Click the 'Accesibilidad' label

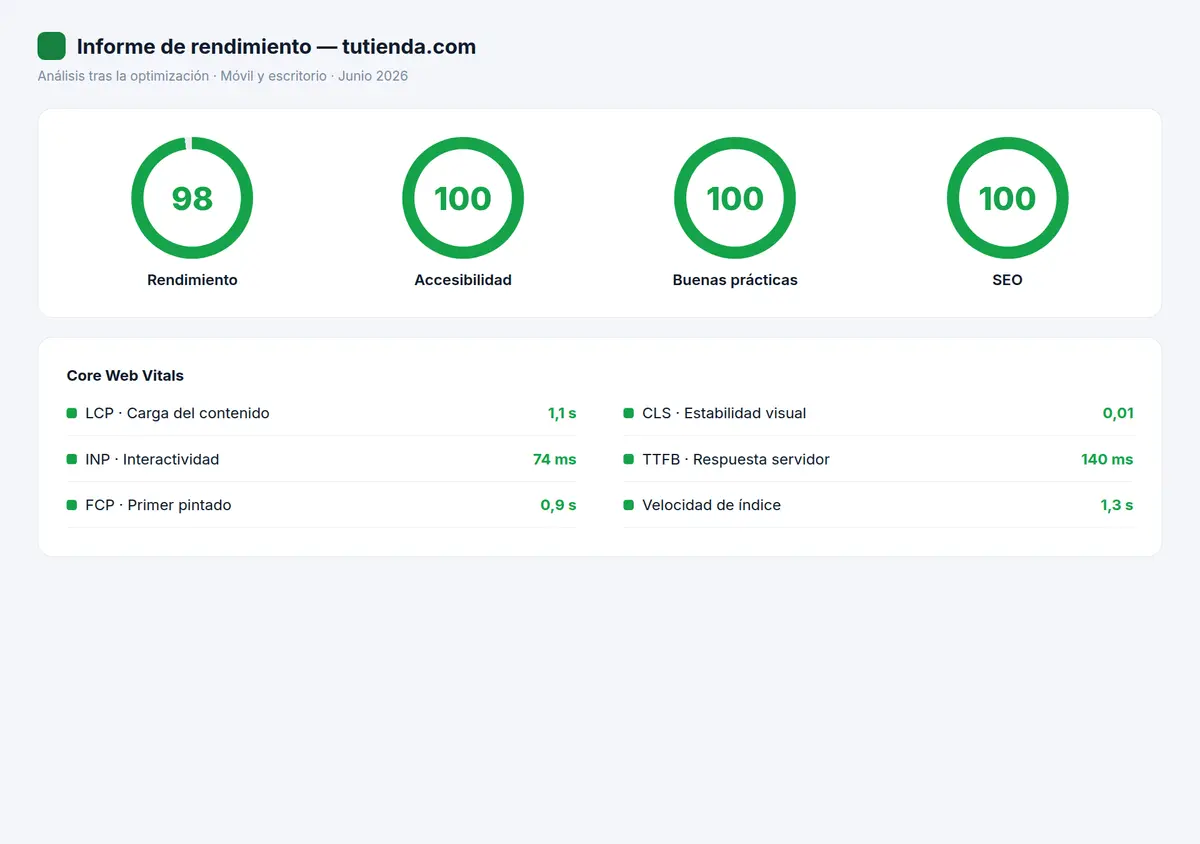point(463,280)
